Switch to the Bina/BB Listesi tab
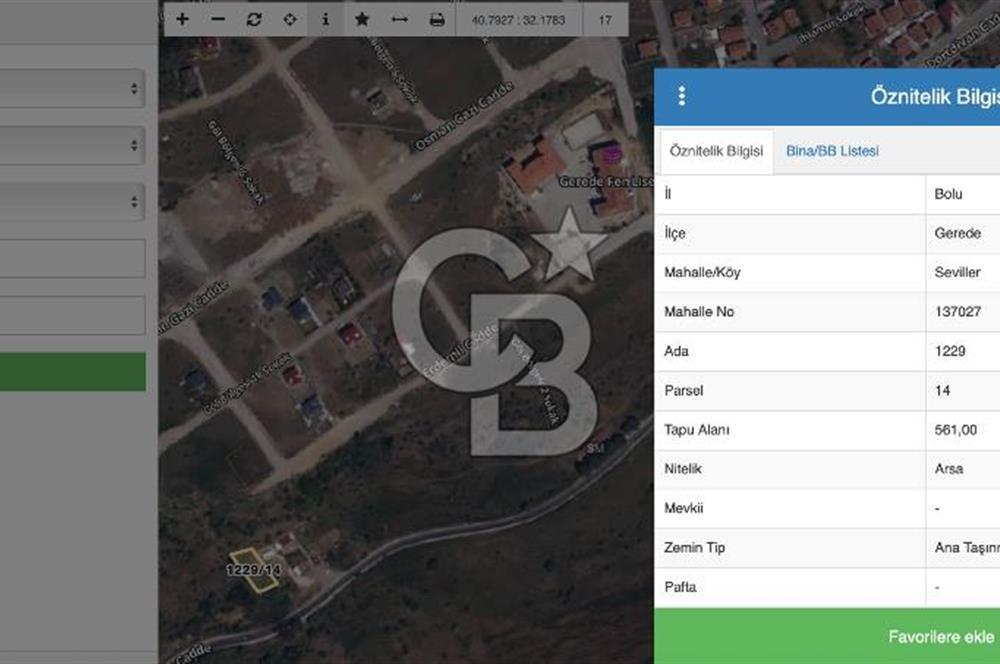This screenshot has width=1000, height=664. point(832,151)
